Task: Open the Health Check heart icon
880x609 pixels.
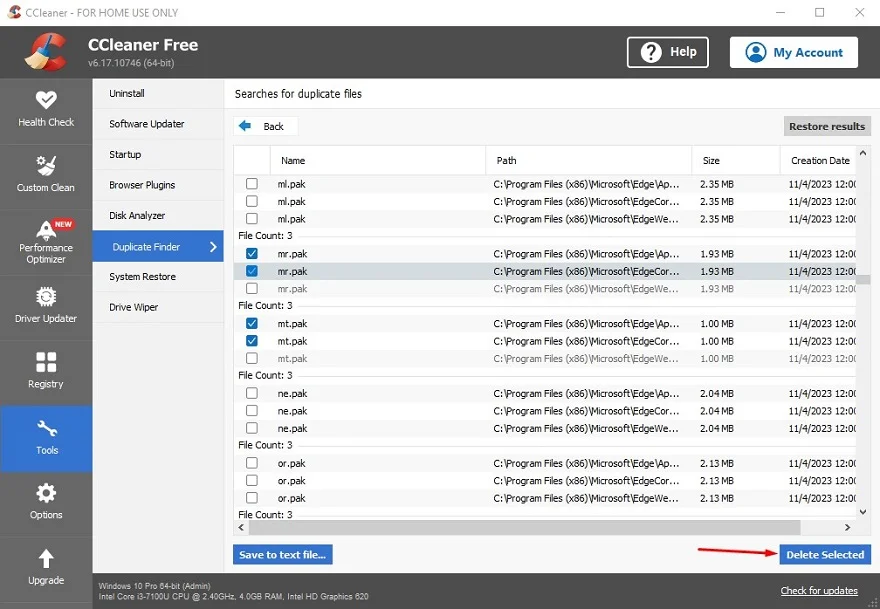Action: coord(46,100)
